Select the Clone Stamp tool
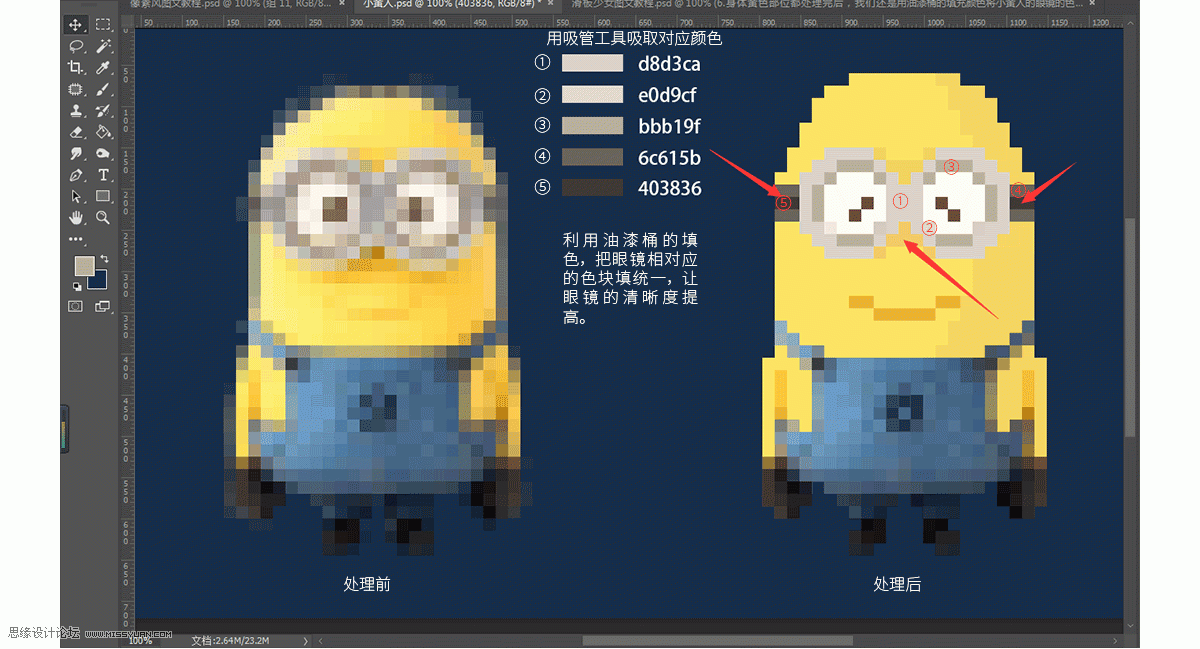 (76, 110)
